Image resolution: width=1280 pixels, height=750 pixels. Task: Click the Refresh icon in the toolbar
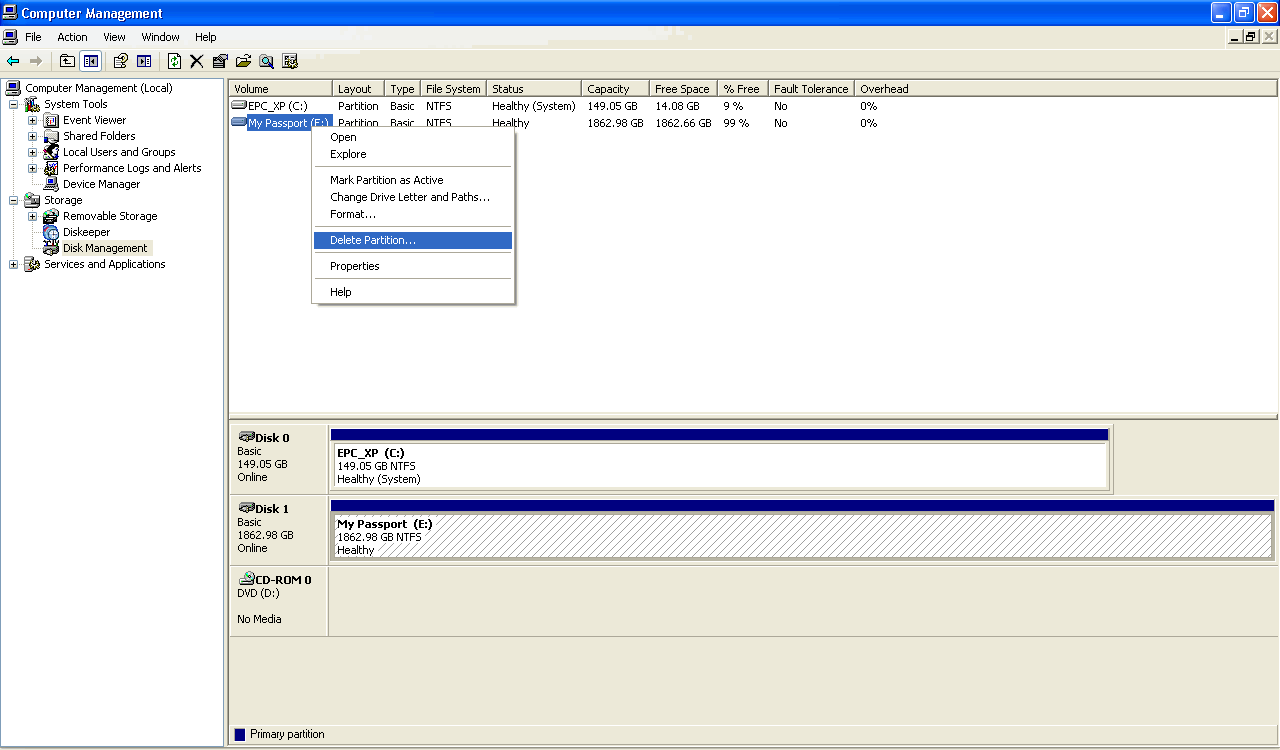[174, 61]
